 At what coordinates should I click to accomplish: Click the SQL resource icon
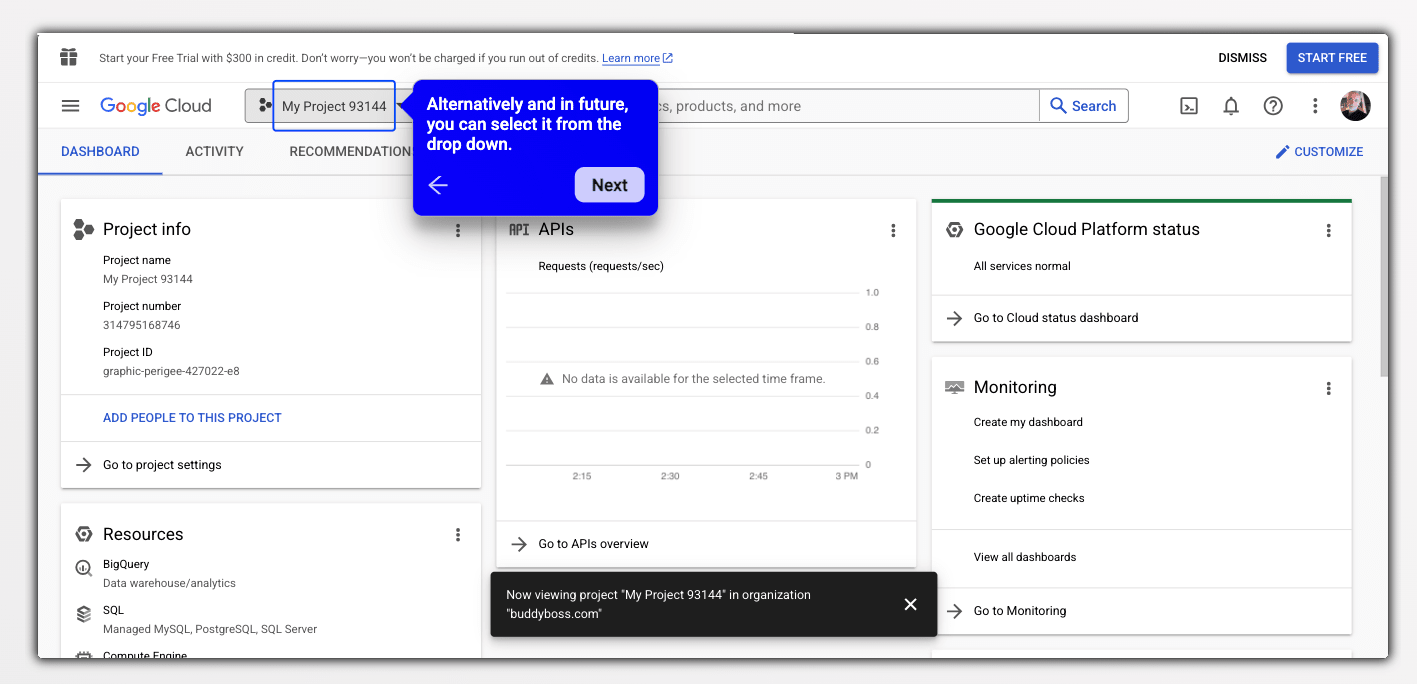point(84,614)
